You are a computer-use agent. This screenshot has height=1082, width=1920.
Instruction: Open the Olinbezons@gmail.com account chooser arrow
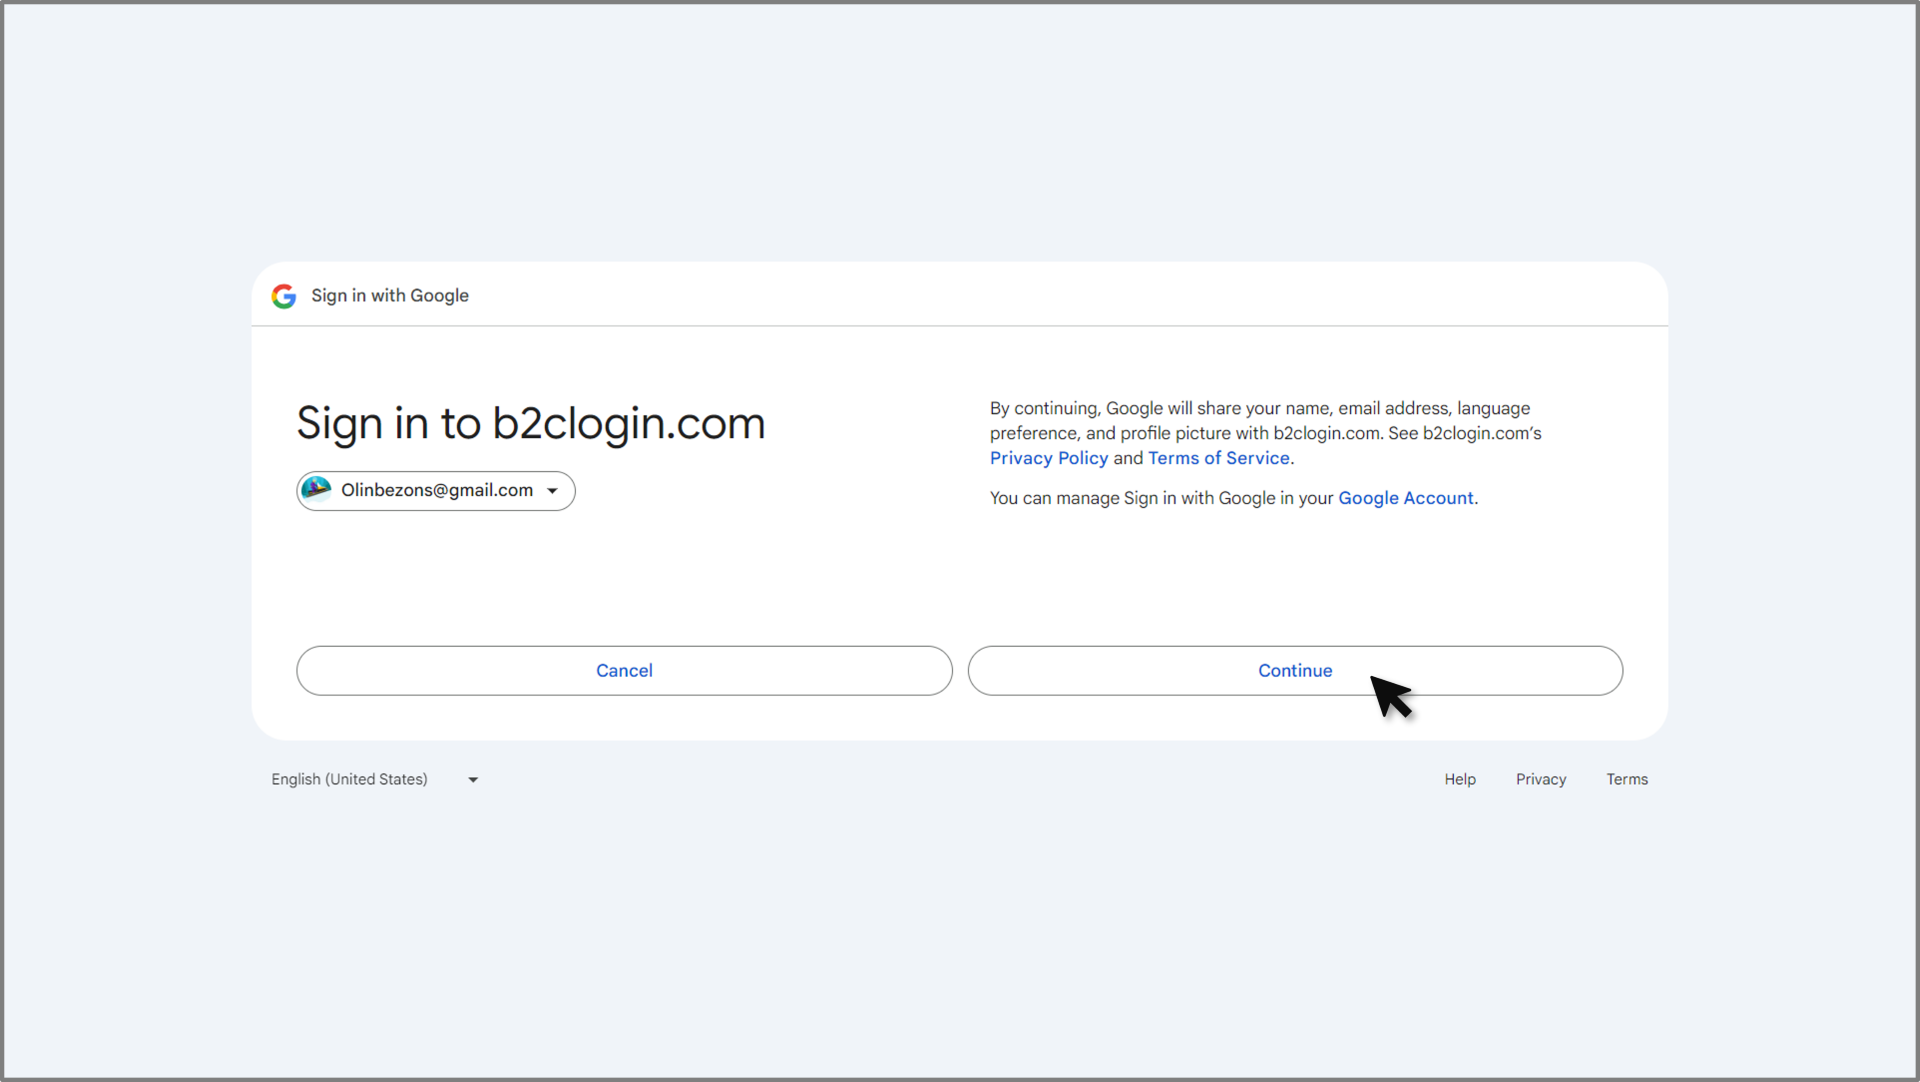pos(552,491)
